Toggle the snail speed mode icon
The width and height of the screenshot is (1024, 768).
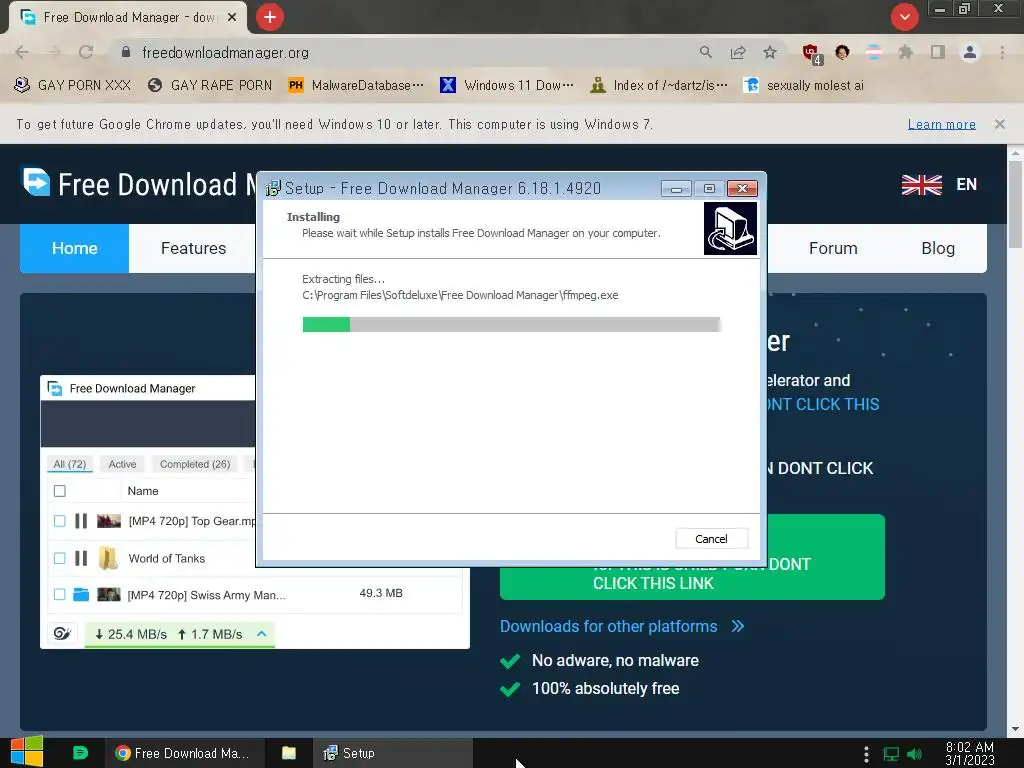tap(62, 633)
